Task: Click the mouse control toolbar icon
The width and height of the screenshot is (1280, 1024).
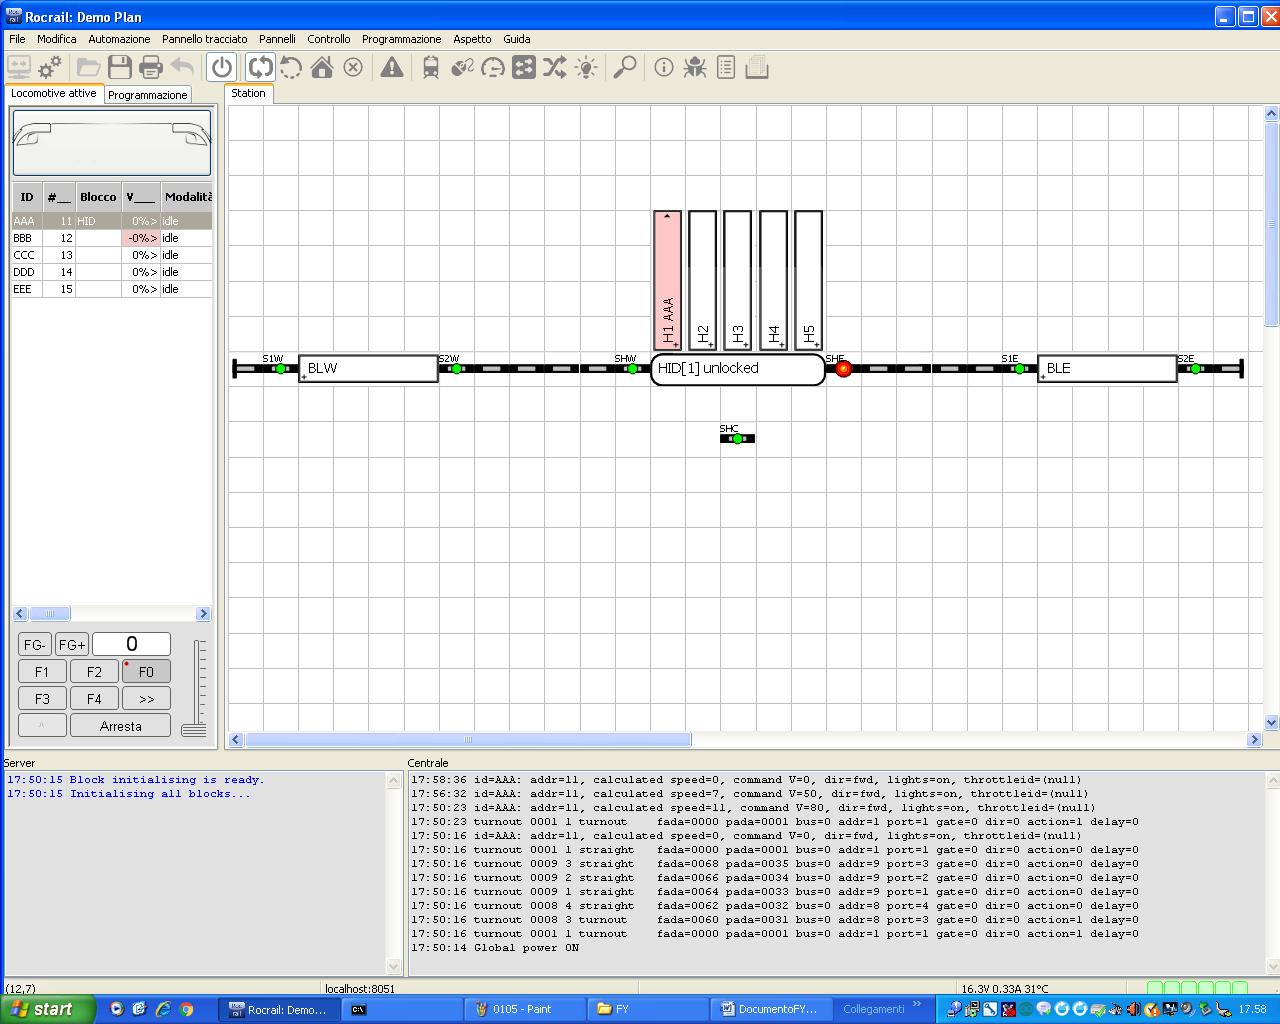Action: click(462, 67)
